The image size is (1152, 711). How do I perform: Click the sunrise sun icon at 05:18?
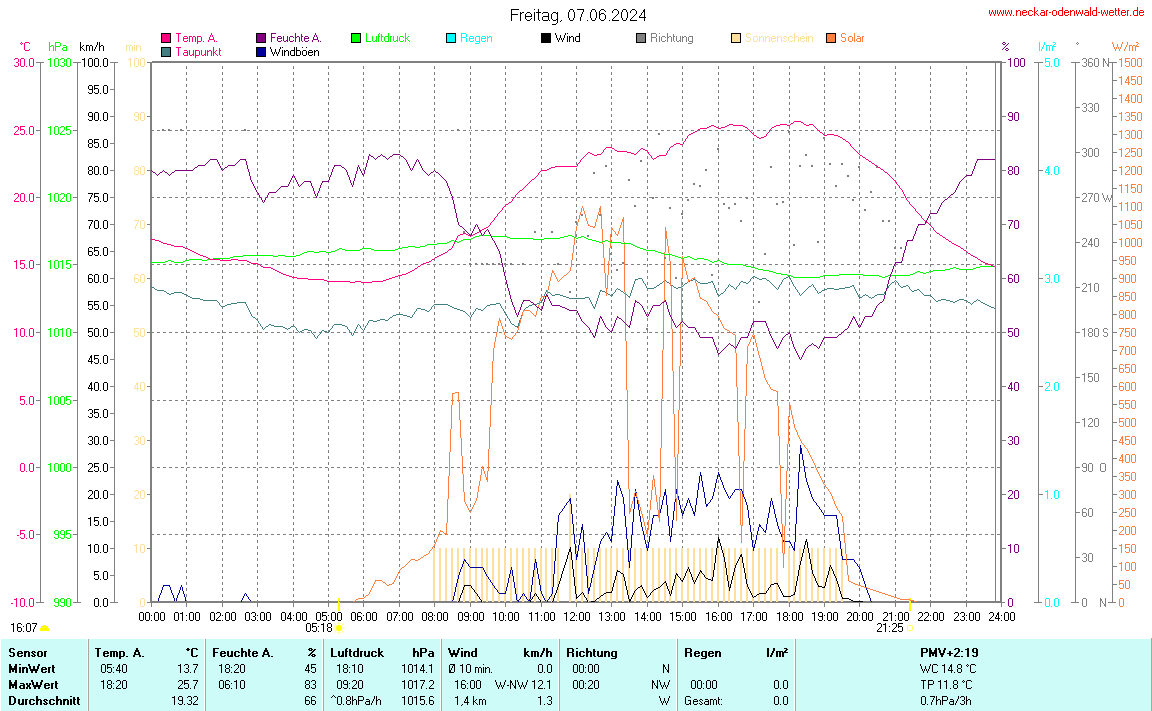point(339,628)
